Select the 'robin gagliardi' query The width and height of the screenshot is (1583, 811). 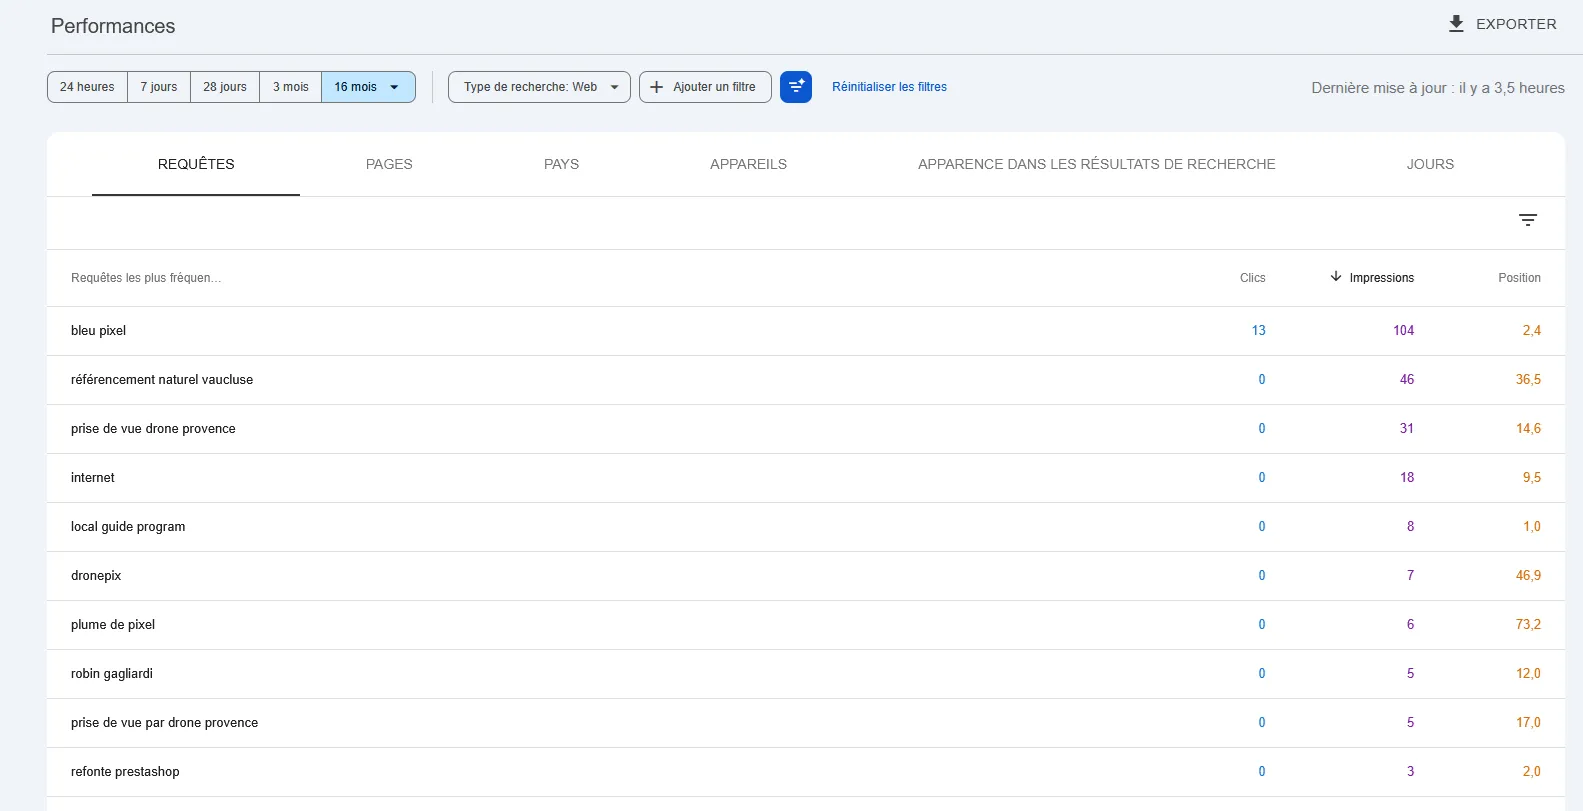pos(805,674)
